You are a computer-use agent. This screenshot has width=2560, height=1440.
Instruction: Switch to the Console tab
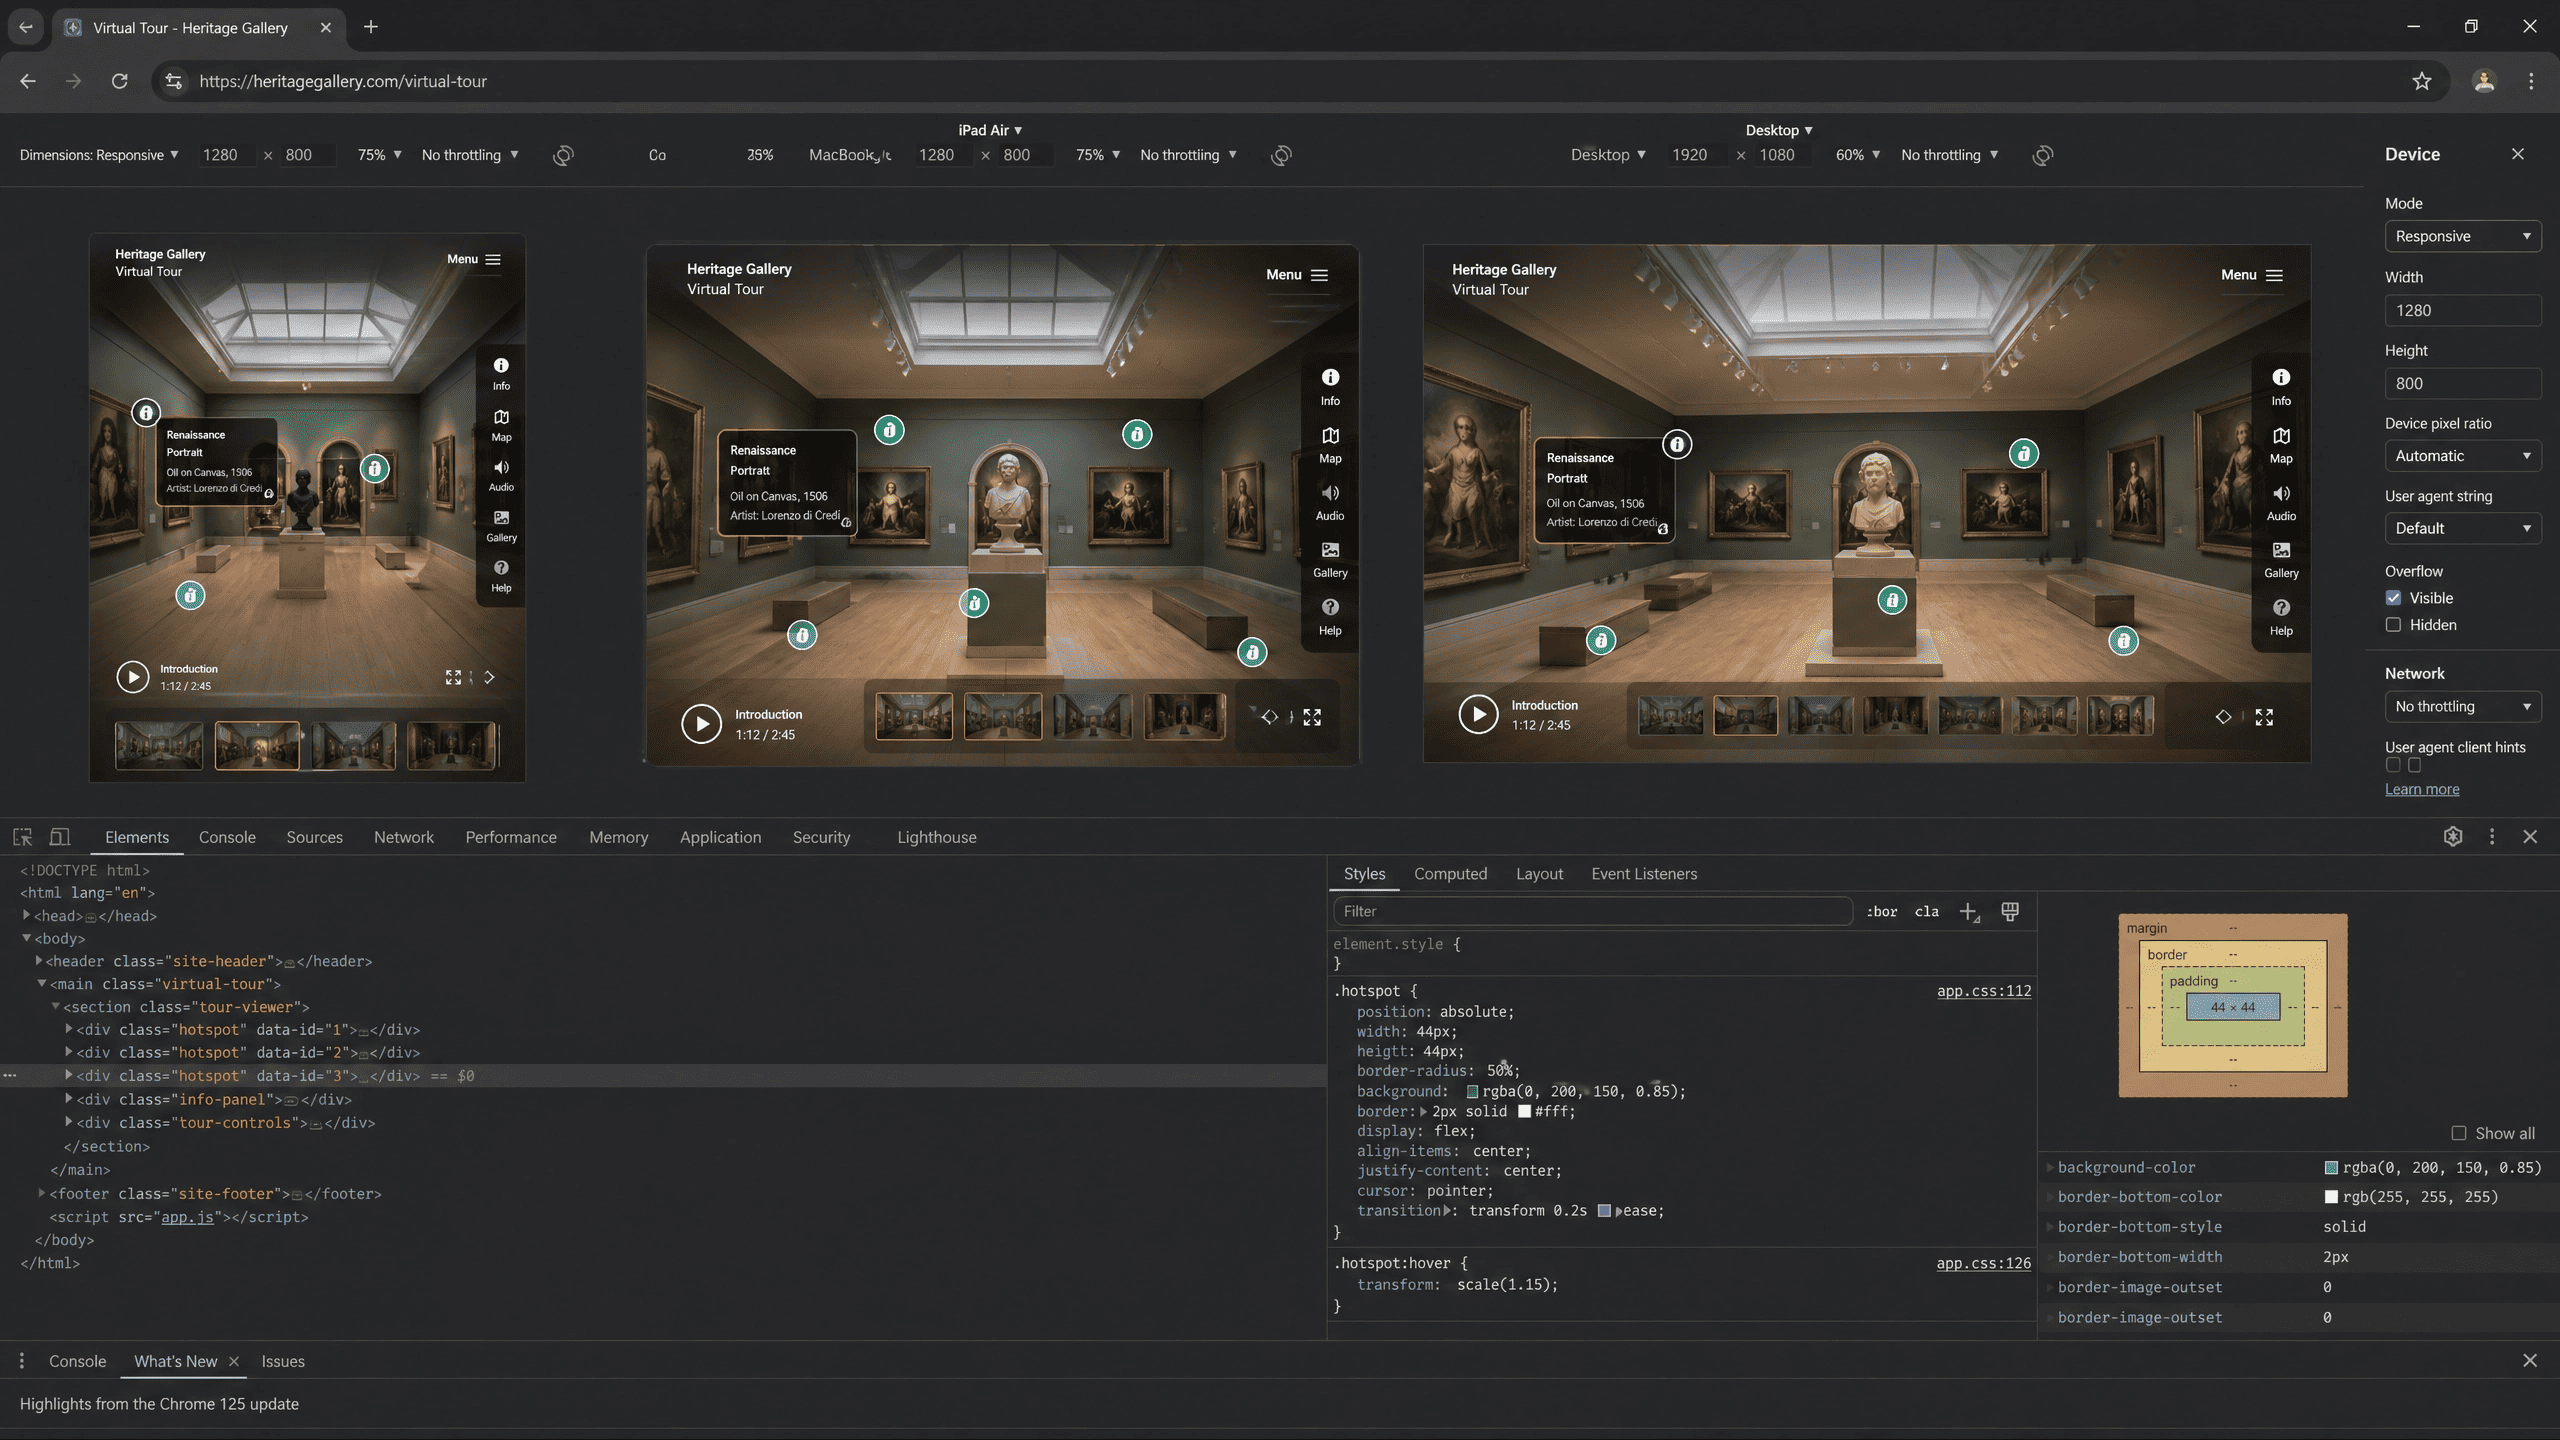tap(227, 837)
